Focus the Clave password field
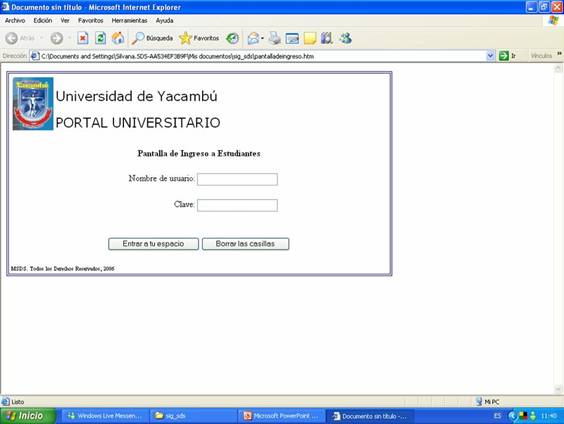Image resolution: width=564 pixels, height=424 pixels. coord(237,205)
